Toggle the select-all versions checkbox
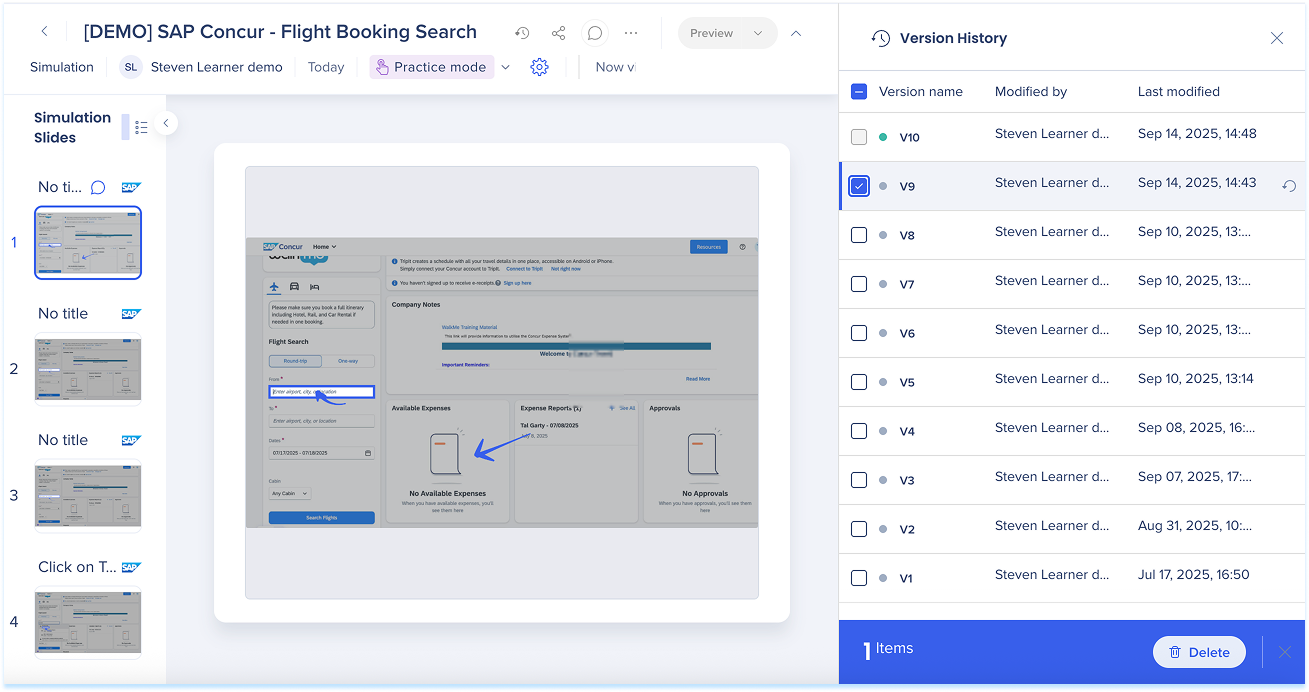The width and height of the screenshot is (1309, 692). [x=859, y=91]
